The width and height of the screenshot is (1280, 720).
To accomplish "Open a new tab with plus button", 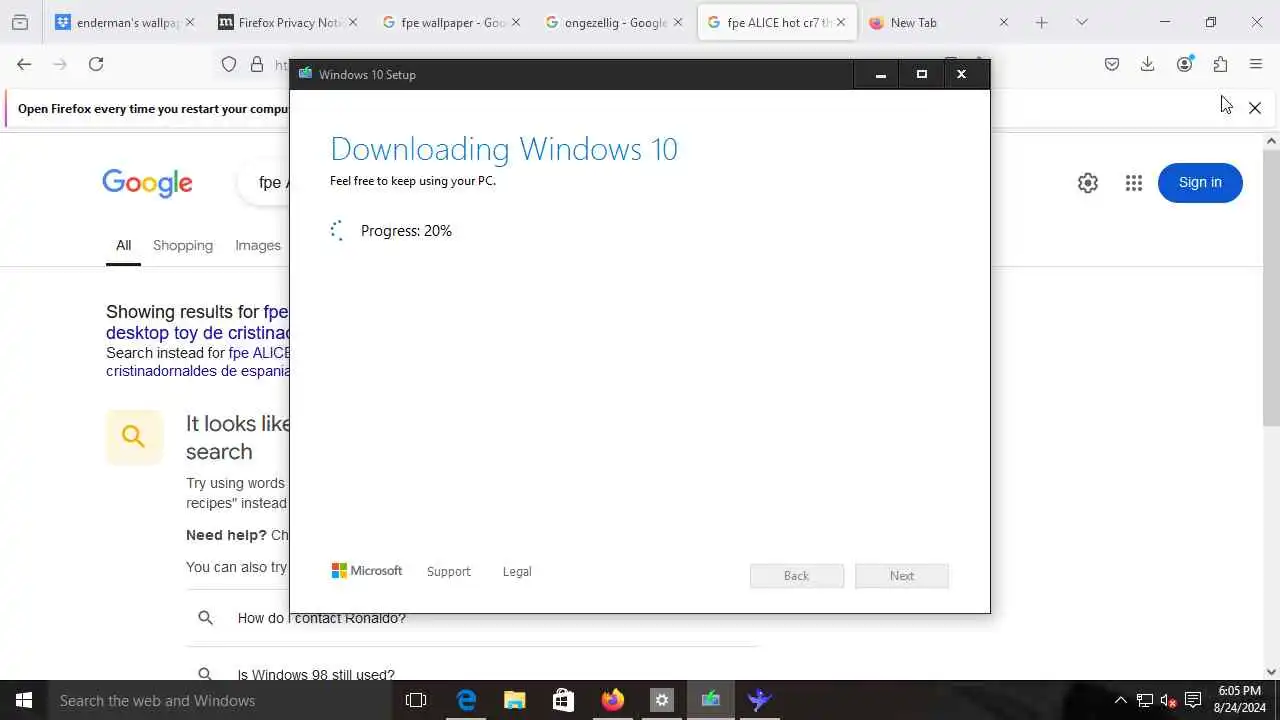I will tap(1041, 22).
